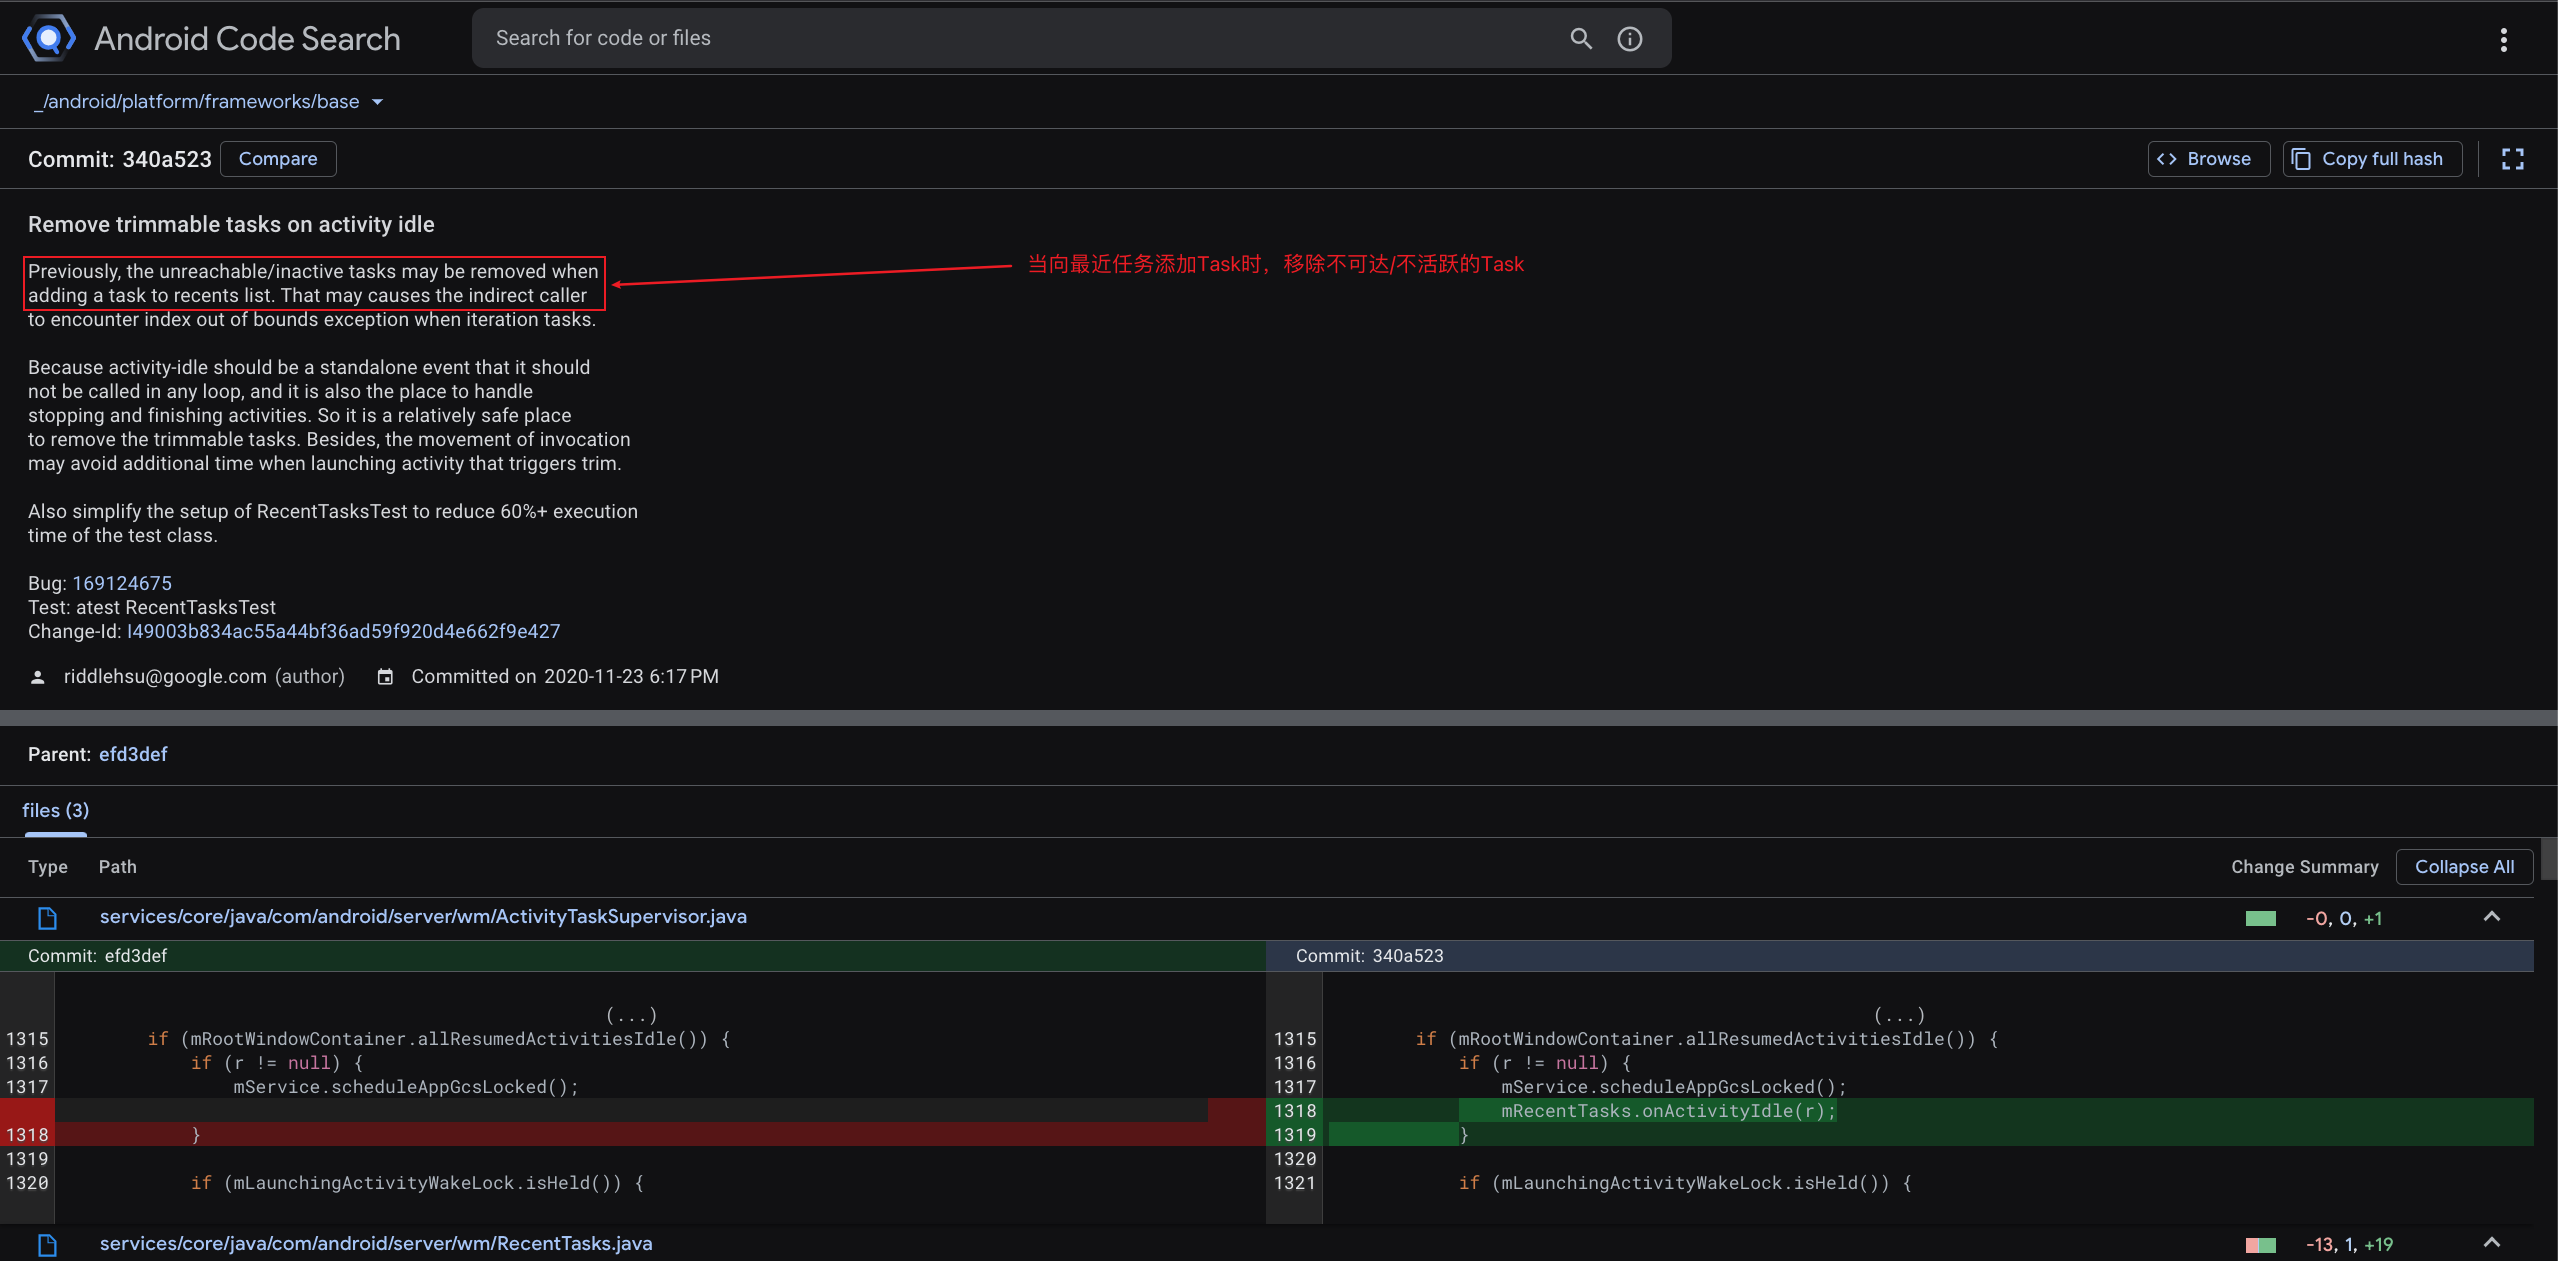Open the three-dot more options menu
2558x1261 pixels.
click(x=2504, y=39)
